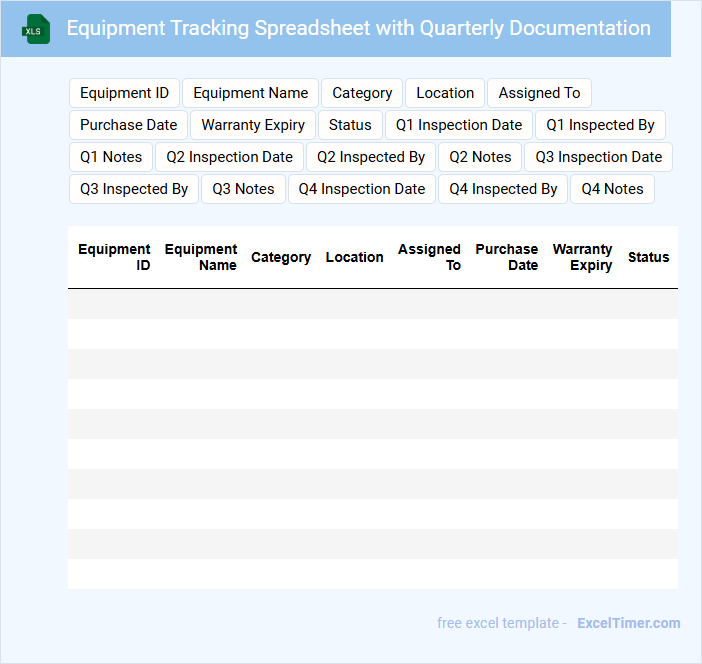Viewport: 702px width, 664px height.
Task: Click the Location tag
Action: point(445,93)
